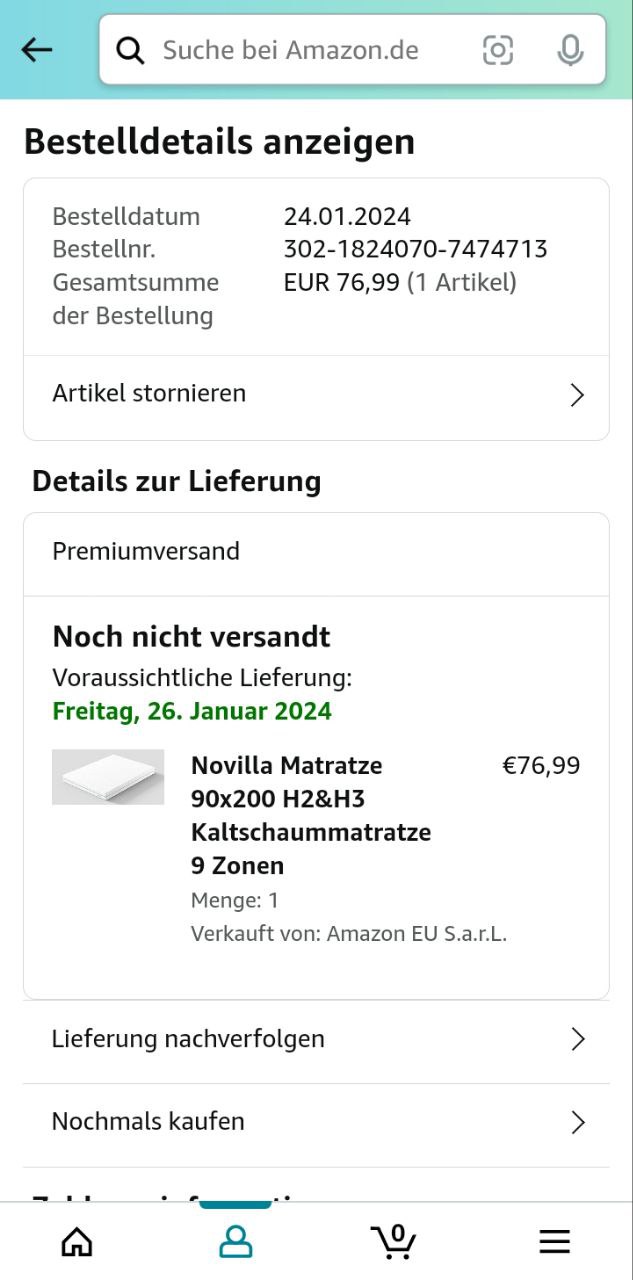This screenshot has width=633, height=1280.
Task: Expand the Artikel stornieren chevron
Action: click(x=577, y=395)
